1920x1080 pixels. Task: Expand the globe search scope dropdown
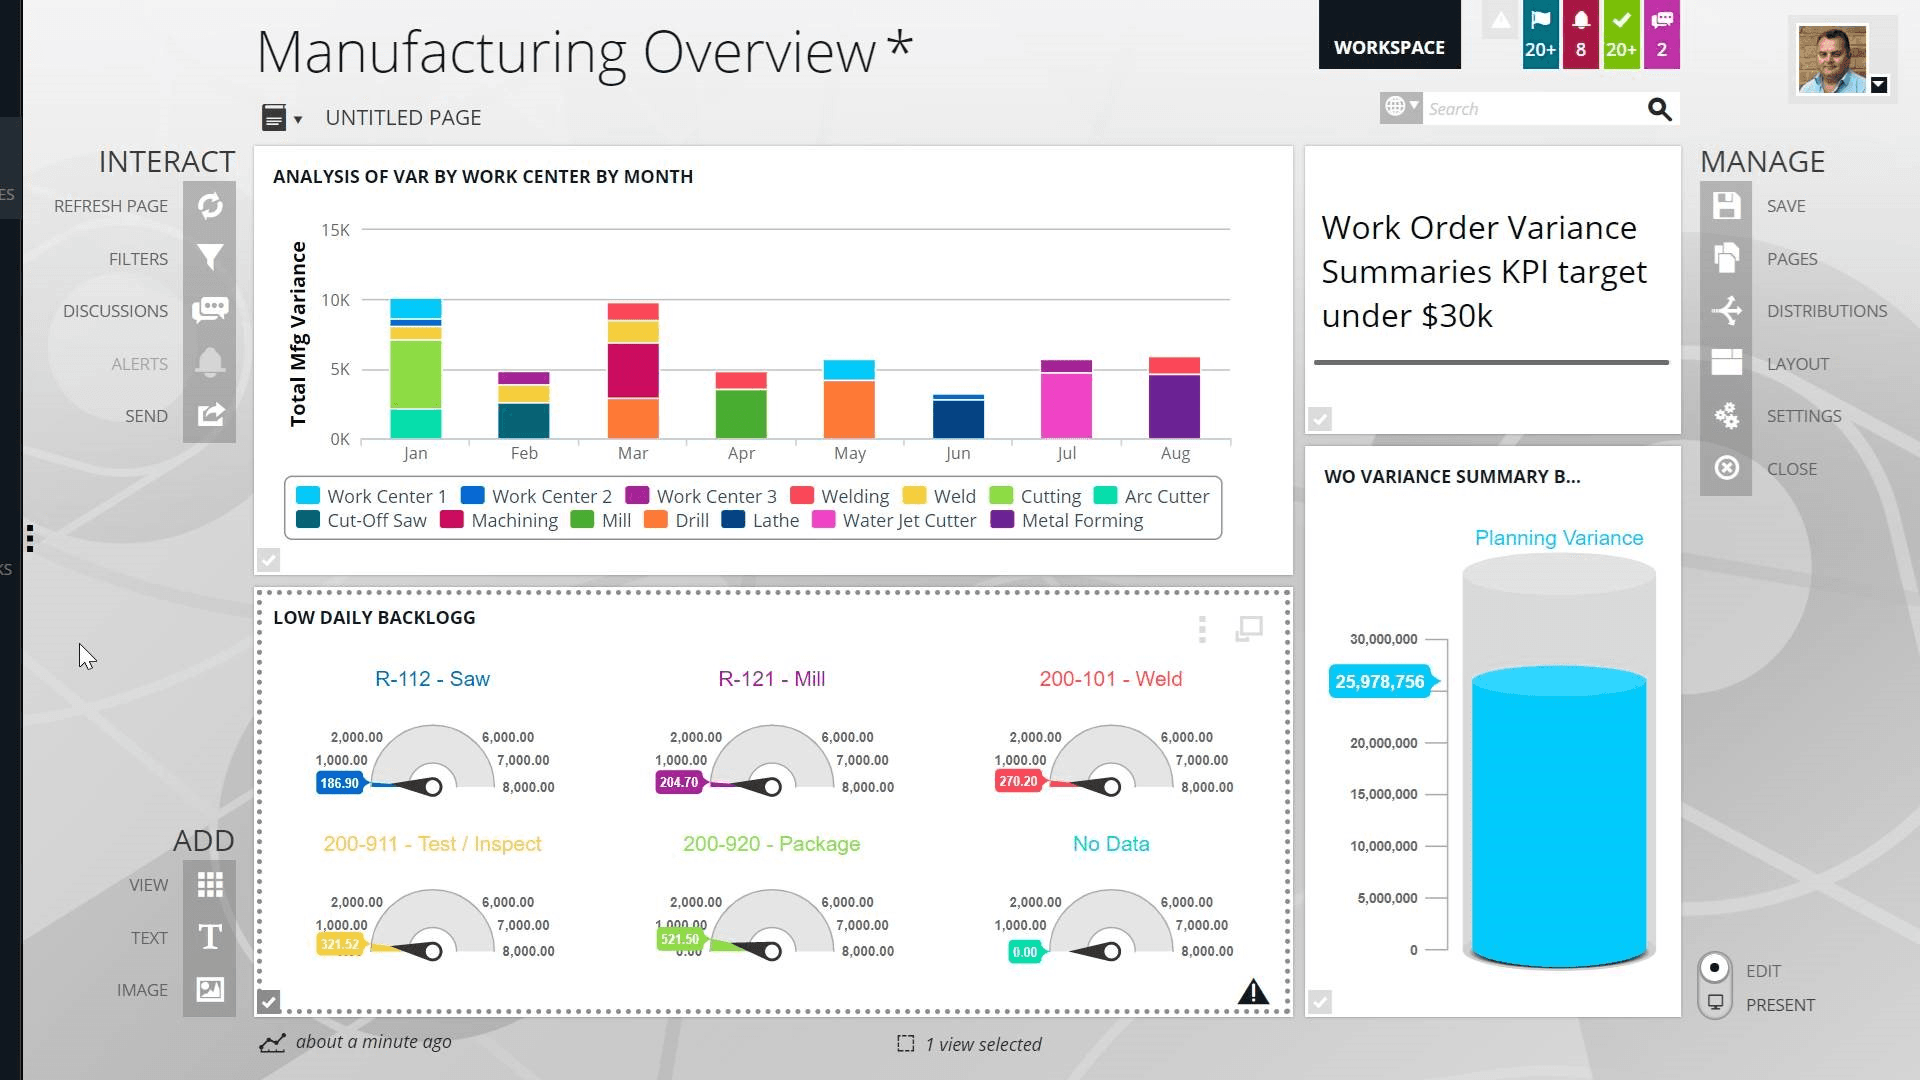pos(1401,107)
